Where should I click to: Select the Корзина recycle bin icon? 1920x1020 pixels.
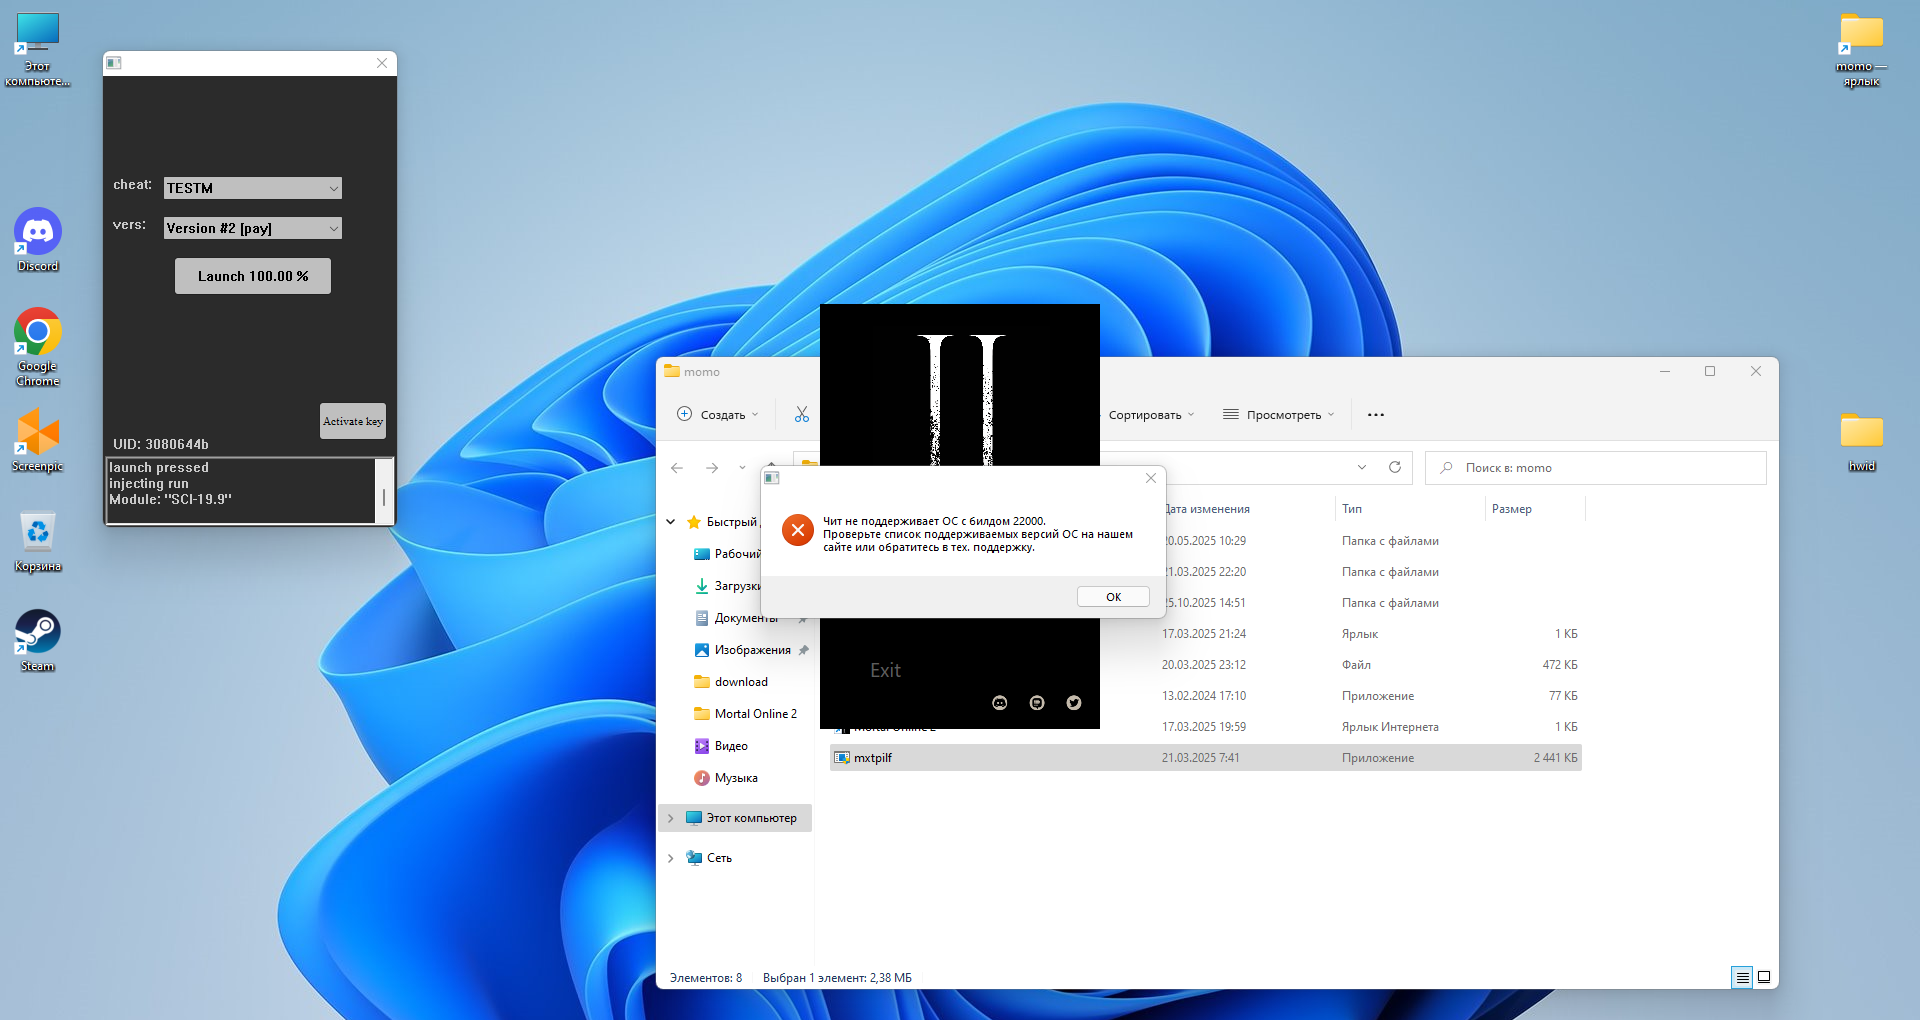pos(38,540)
